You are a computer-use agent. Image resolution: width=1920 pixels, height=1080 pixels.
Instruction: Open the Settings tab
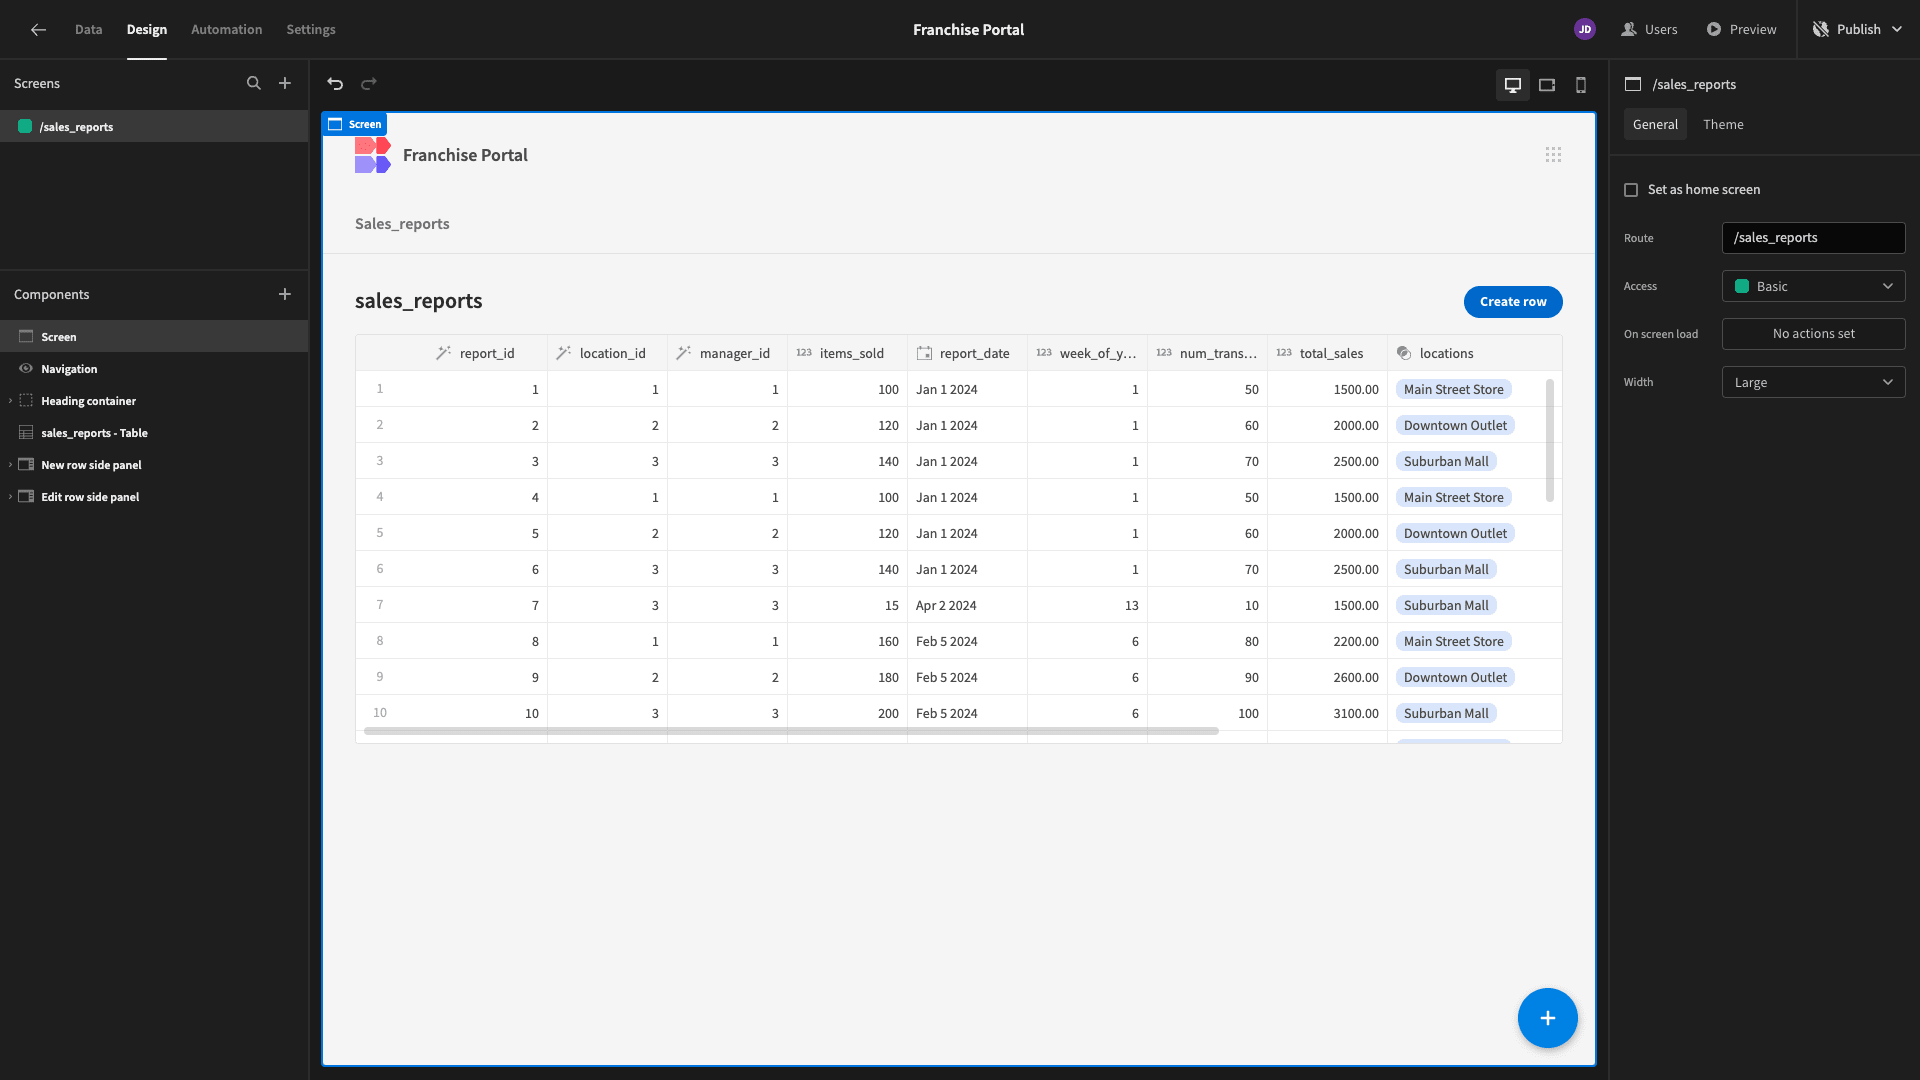(x=311, y=30)
